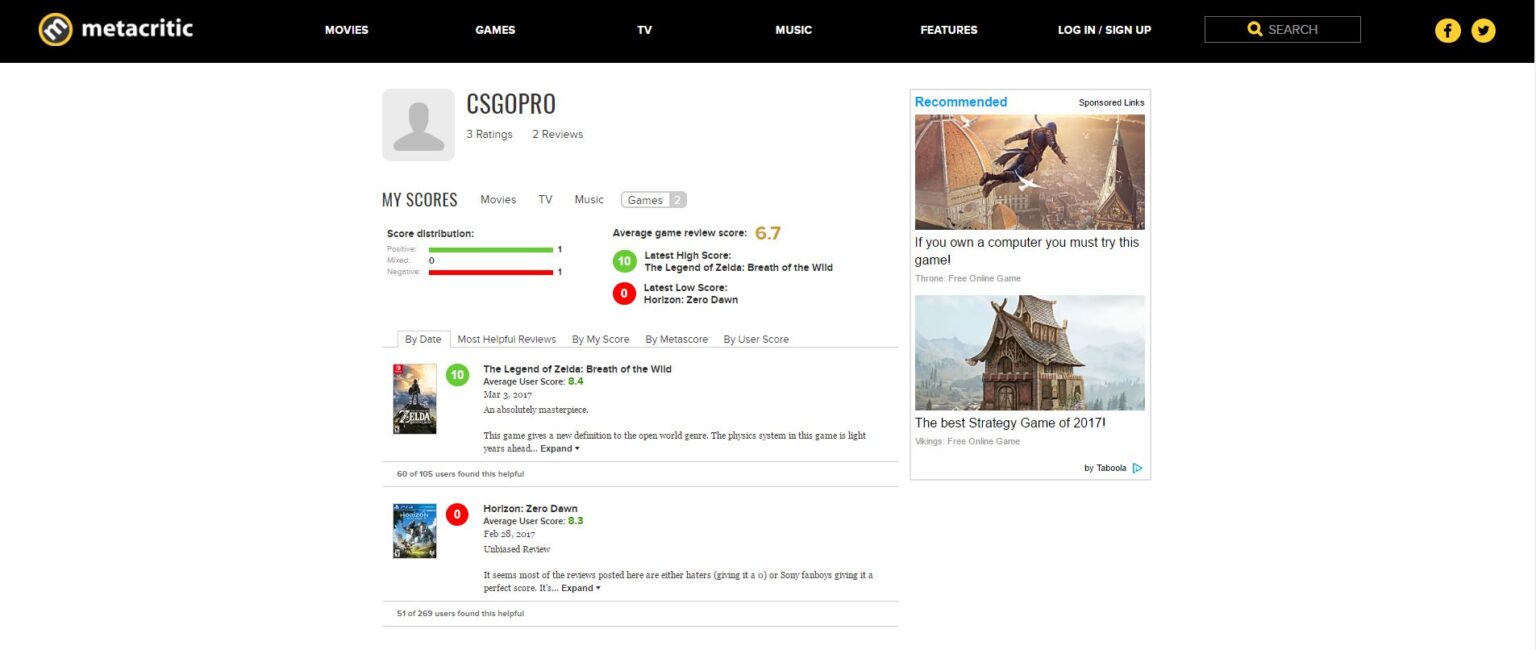This screenshot has width=1536, height=650.
Task: Click the 3 Ratings count
Action: (x=489, y=134)
